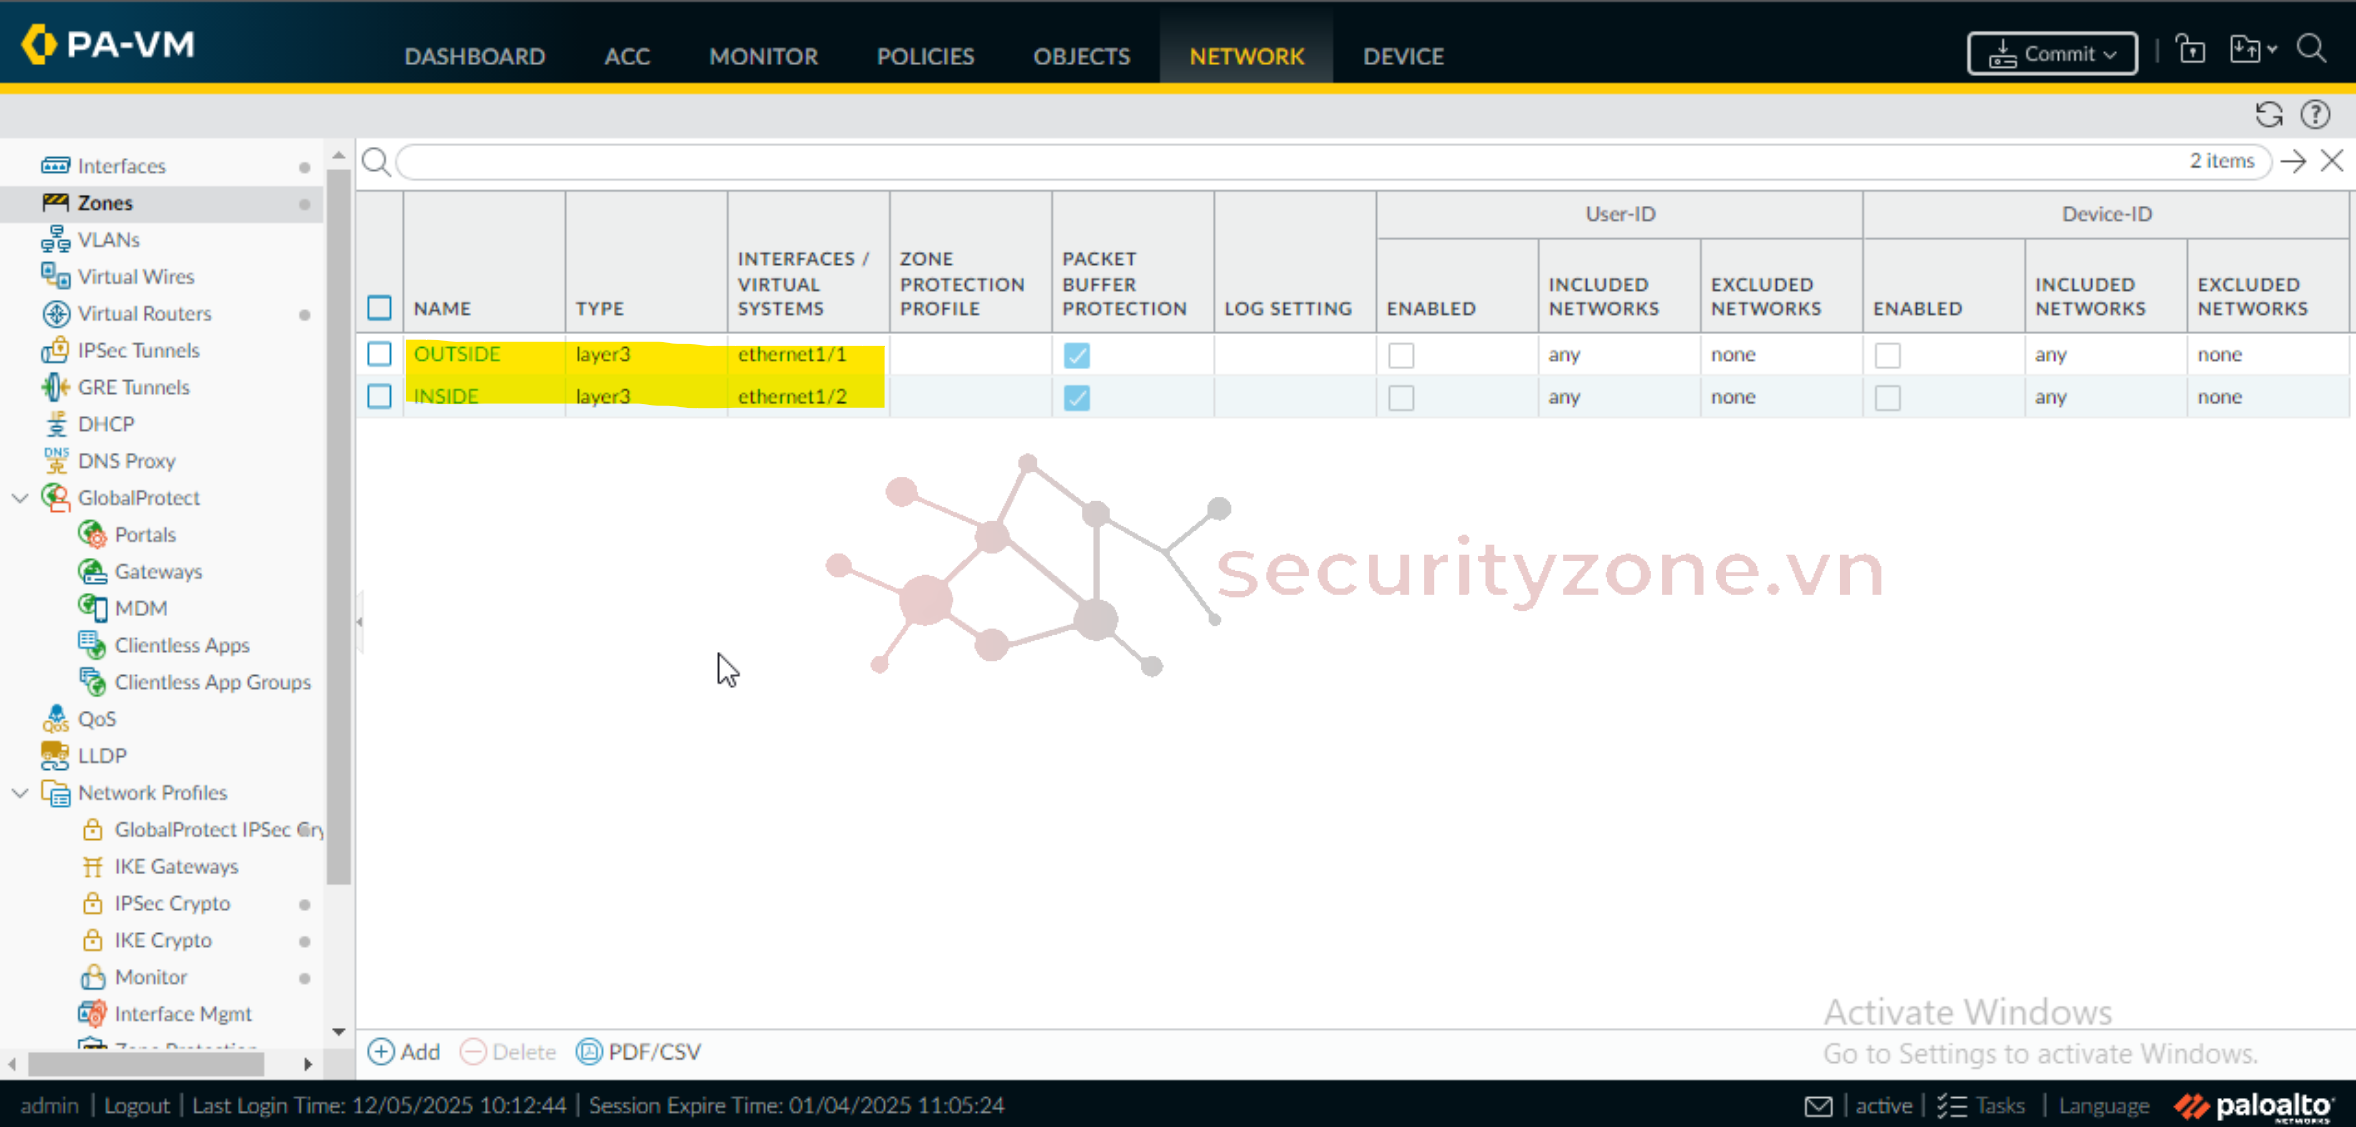
Task: Click the DNS Proxy sidebar icon
Action: [x=55, y=460]
